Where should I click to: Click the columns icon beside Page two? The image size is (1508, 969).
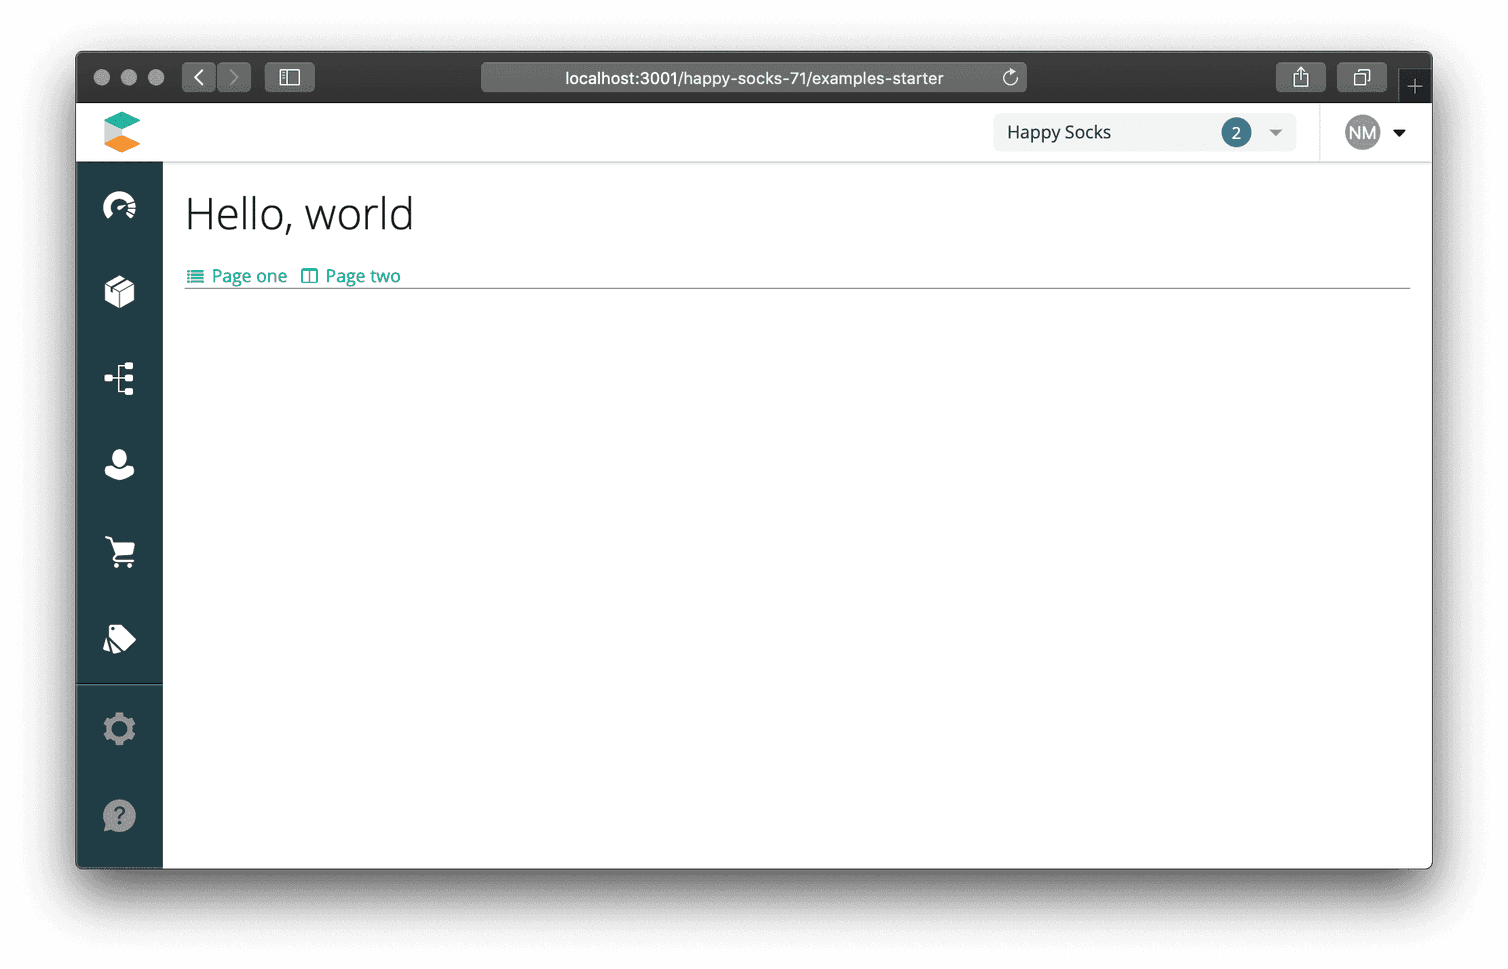pyautogui.click(x=309, y=275)
